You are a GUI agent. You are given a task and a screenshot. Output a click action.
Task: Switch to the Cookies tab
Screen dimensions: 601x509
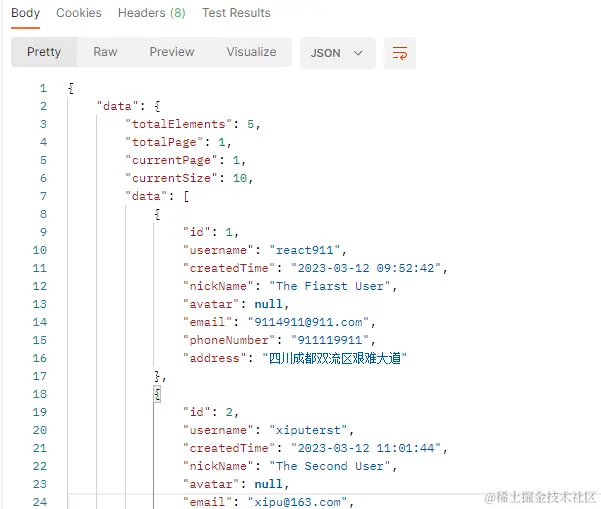[79, 13]
